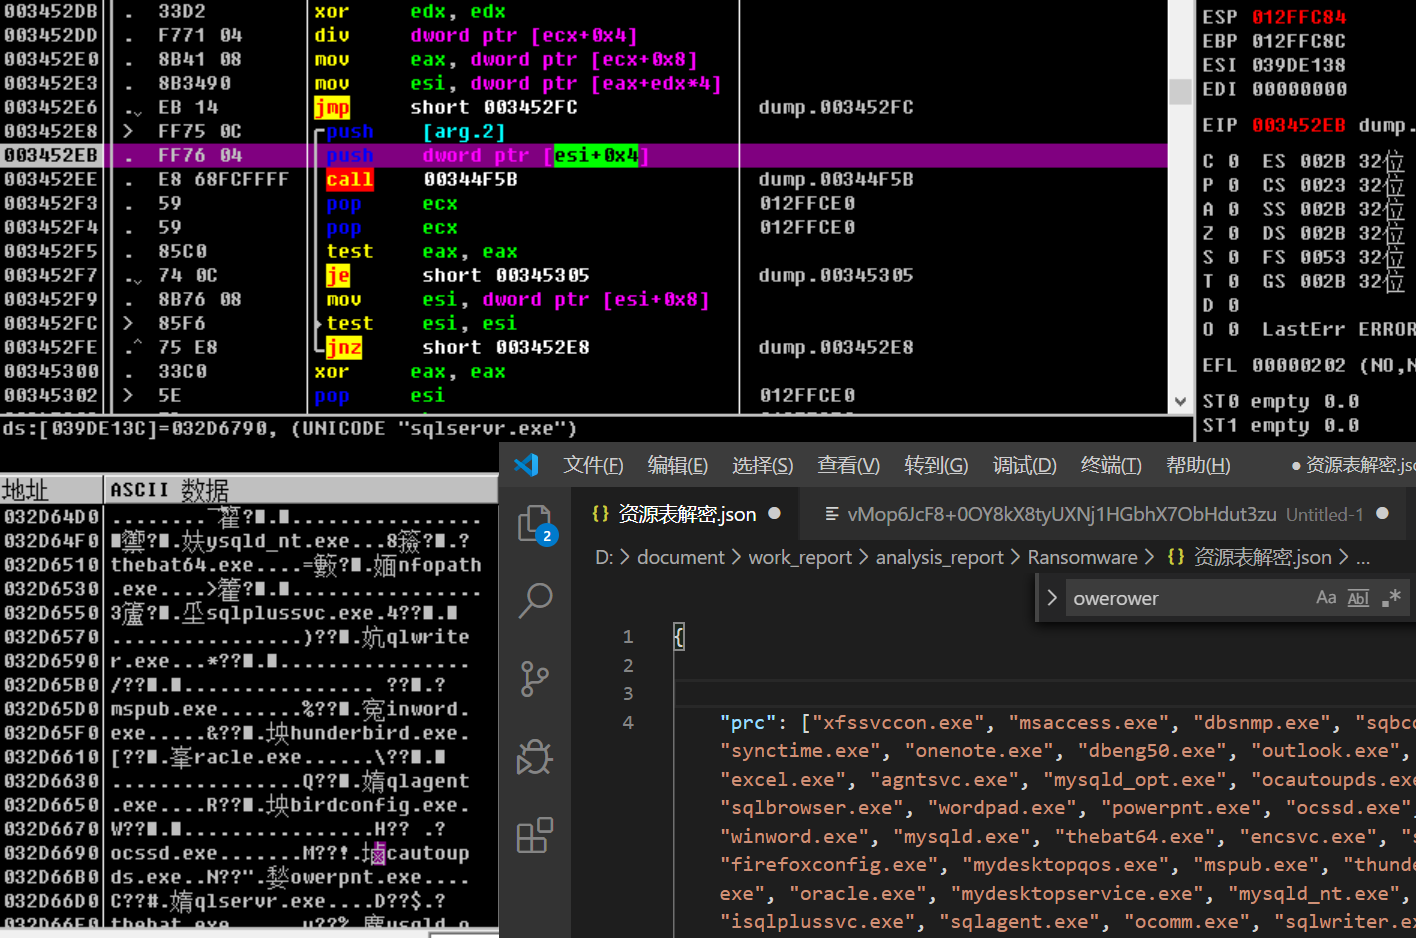Open the 终端(T) menu
Viewport: 1416px width, 938px height.
1111,465
